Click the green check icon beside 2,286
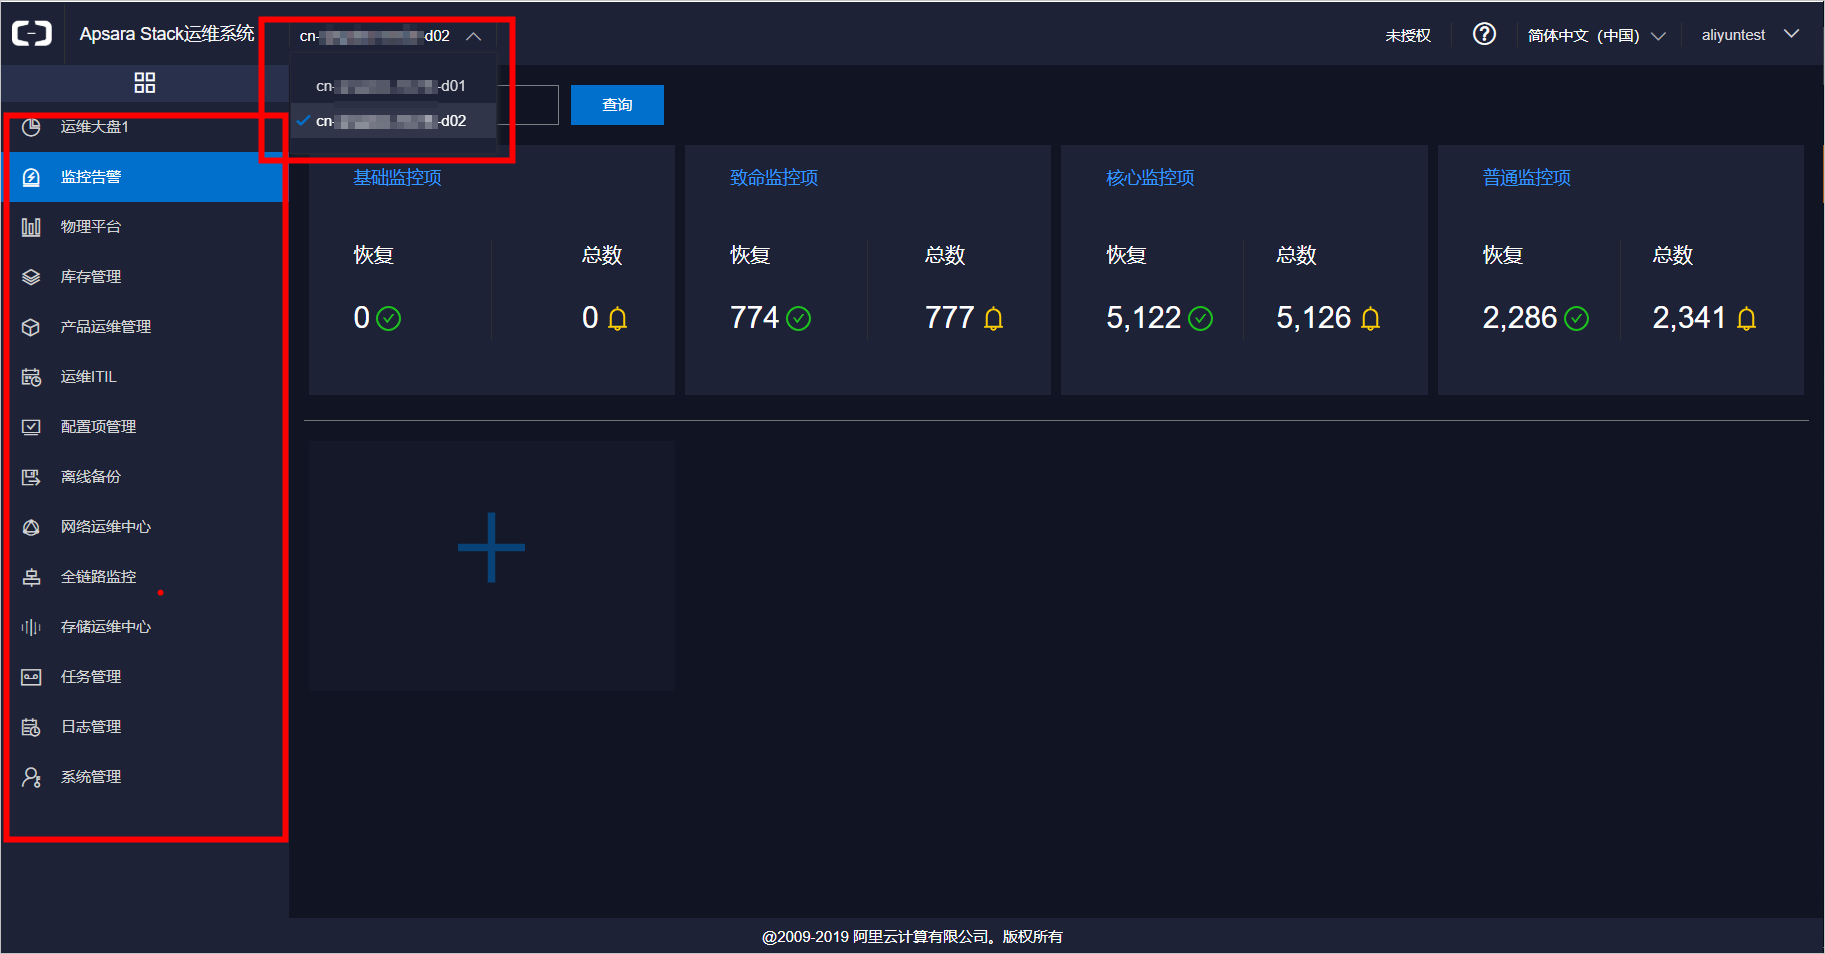 click(x=1577, y=319)
